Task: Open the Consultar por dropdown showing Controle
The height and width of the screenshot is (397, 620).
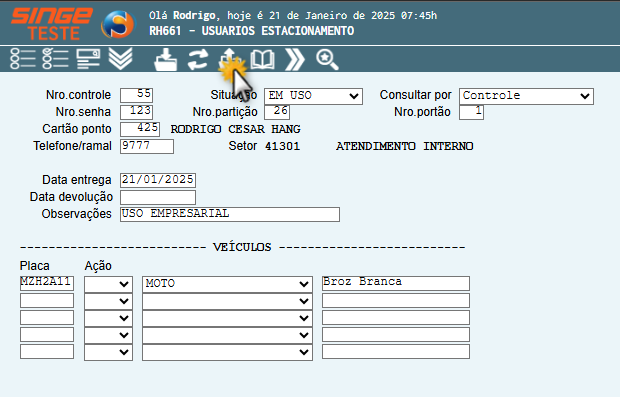Action: coord(526,96)
